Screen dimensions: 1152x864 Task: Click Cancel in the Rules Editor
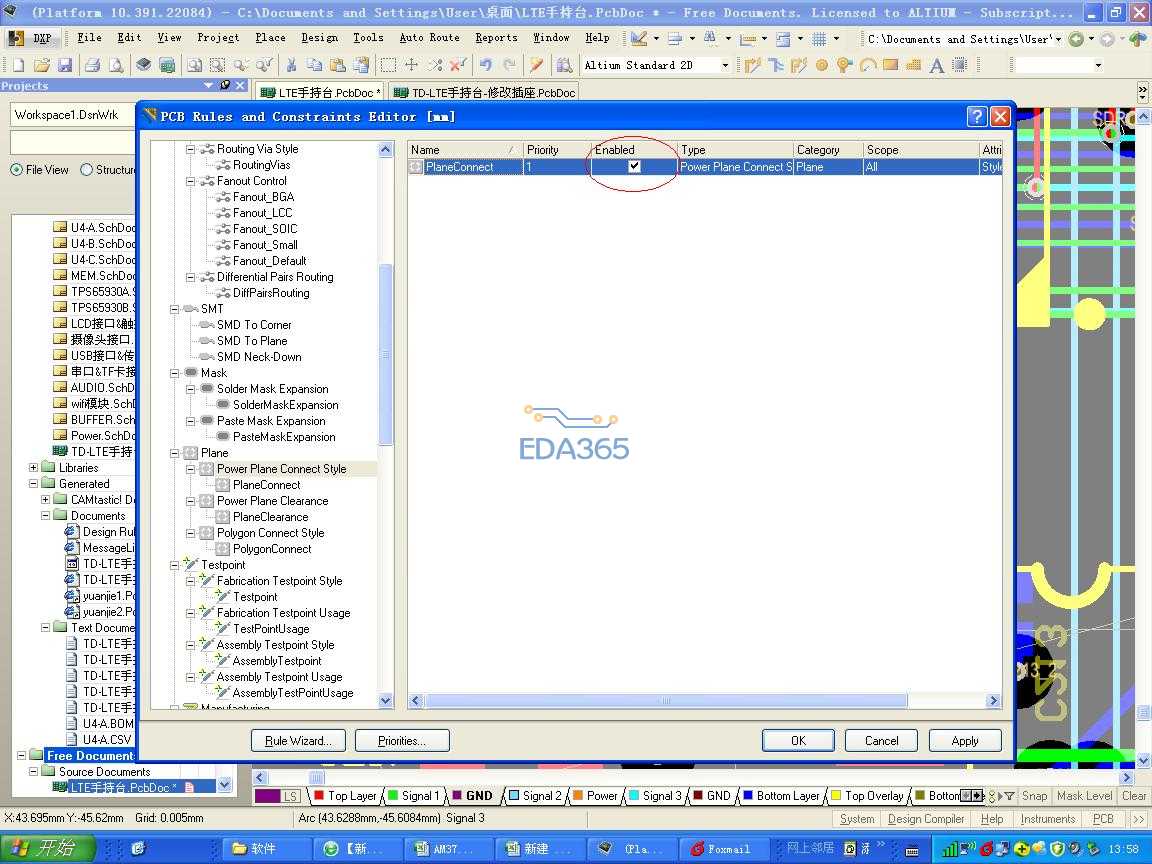(x=882, y=741)
